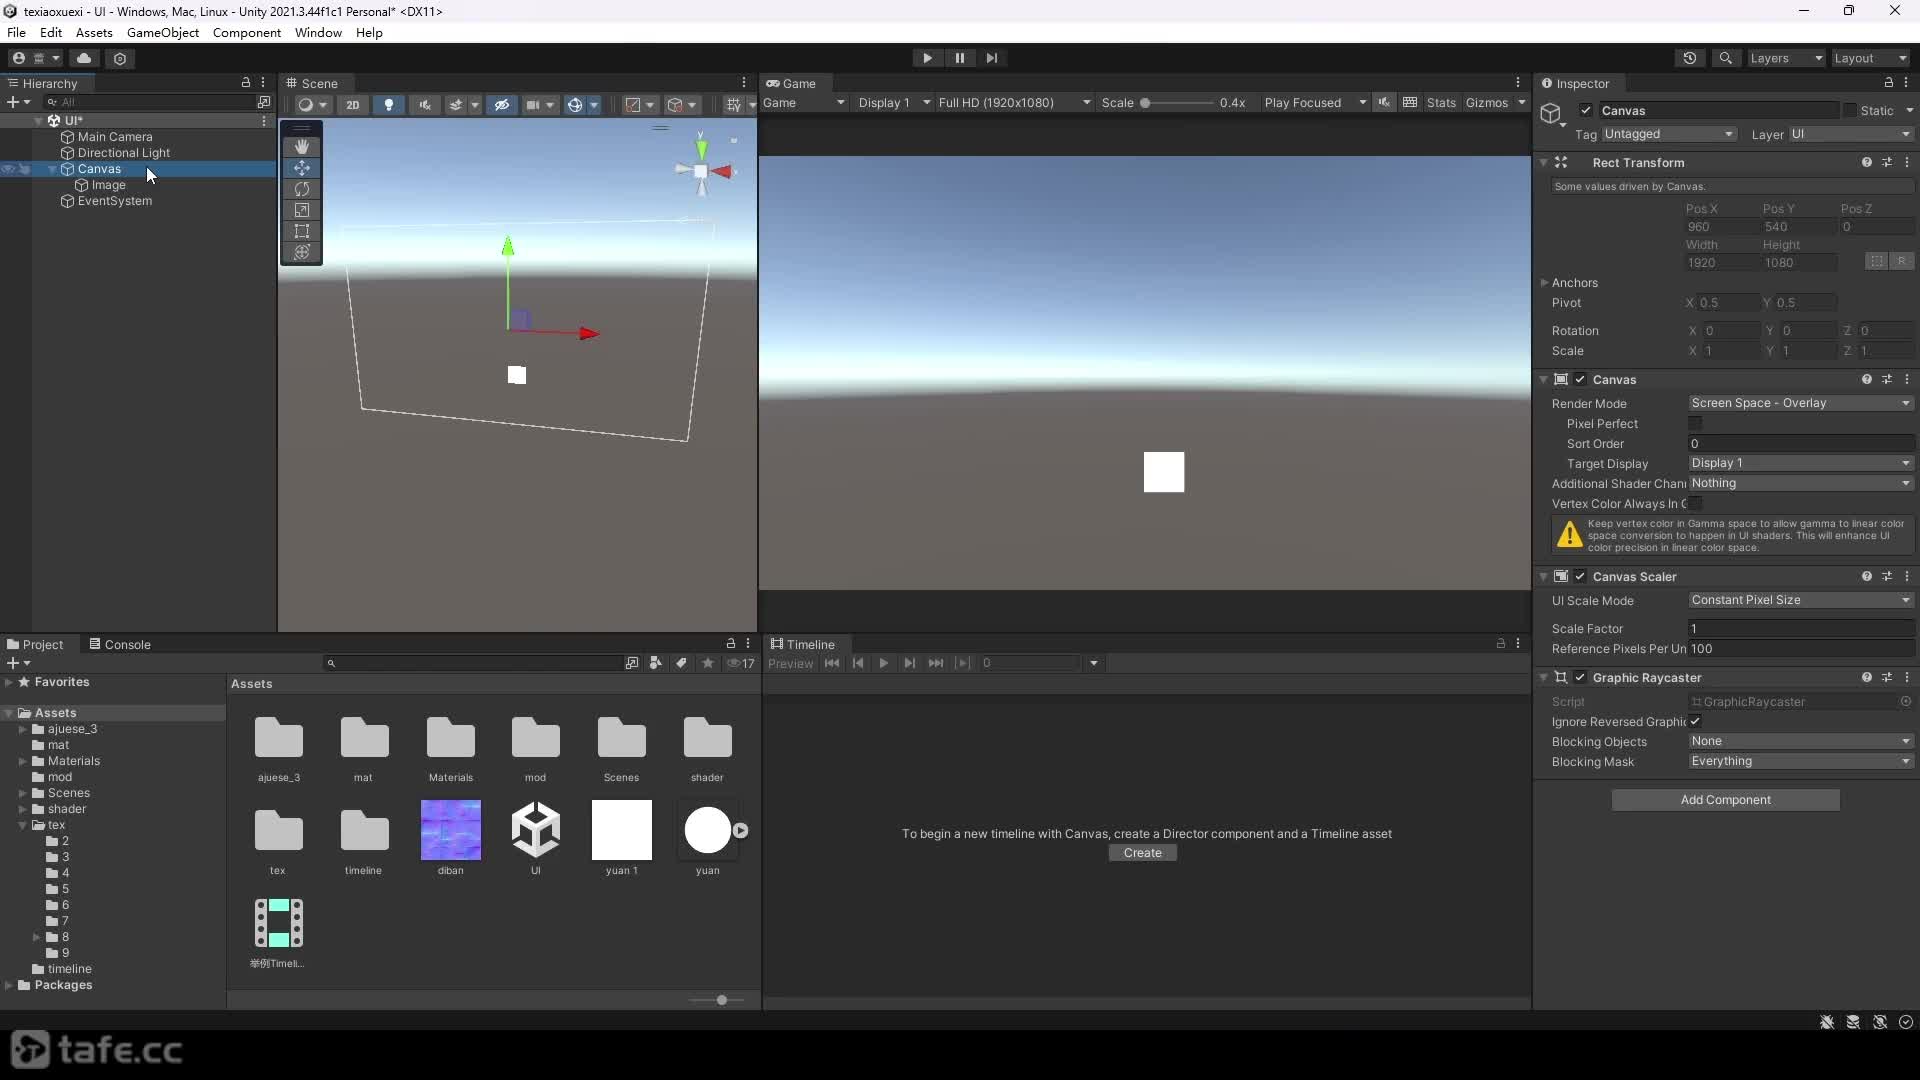Select the Rotate tool in Scene toolbar

click(x=301, y=189)
